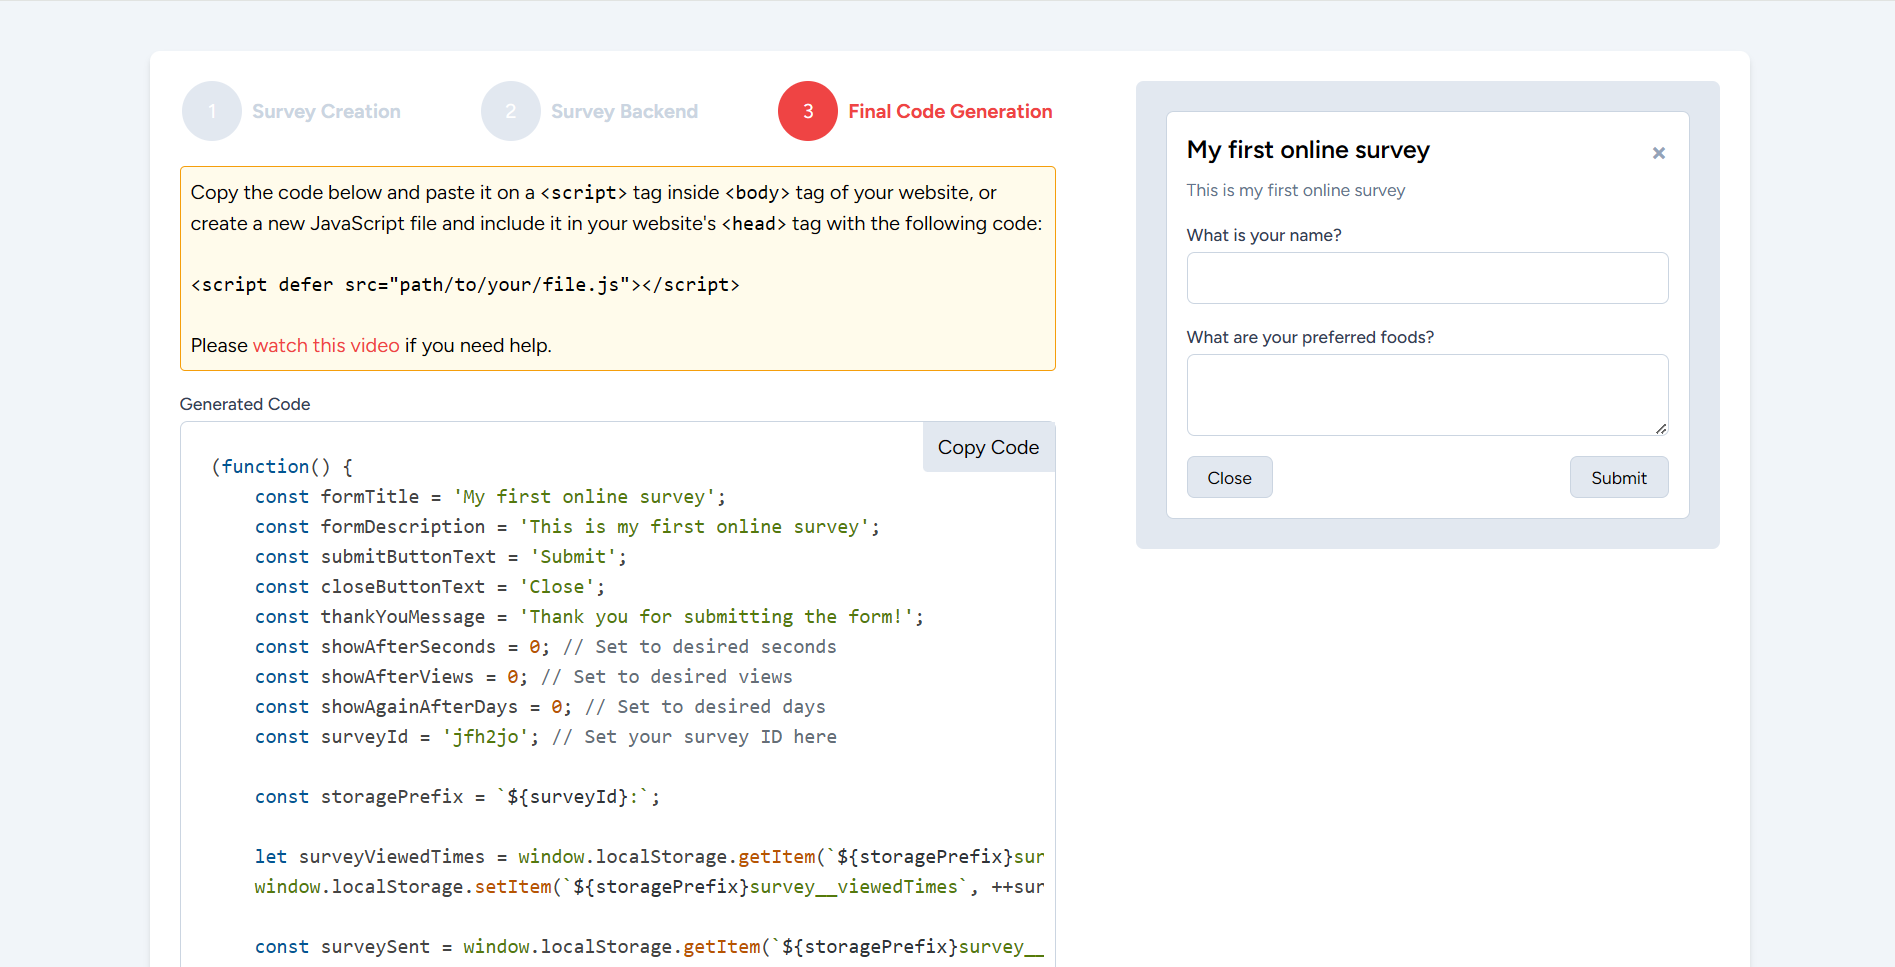Click the red step 3 circle icon
This screenshot has width=1895, height=967.
click(x=808, y=111)
